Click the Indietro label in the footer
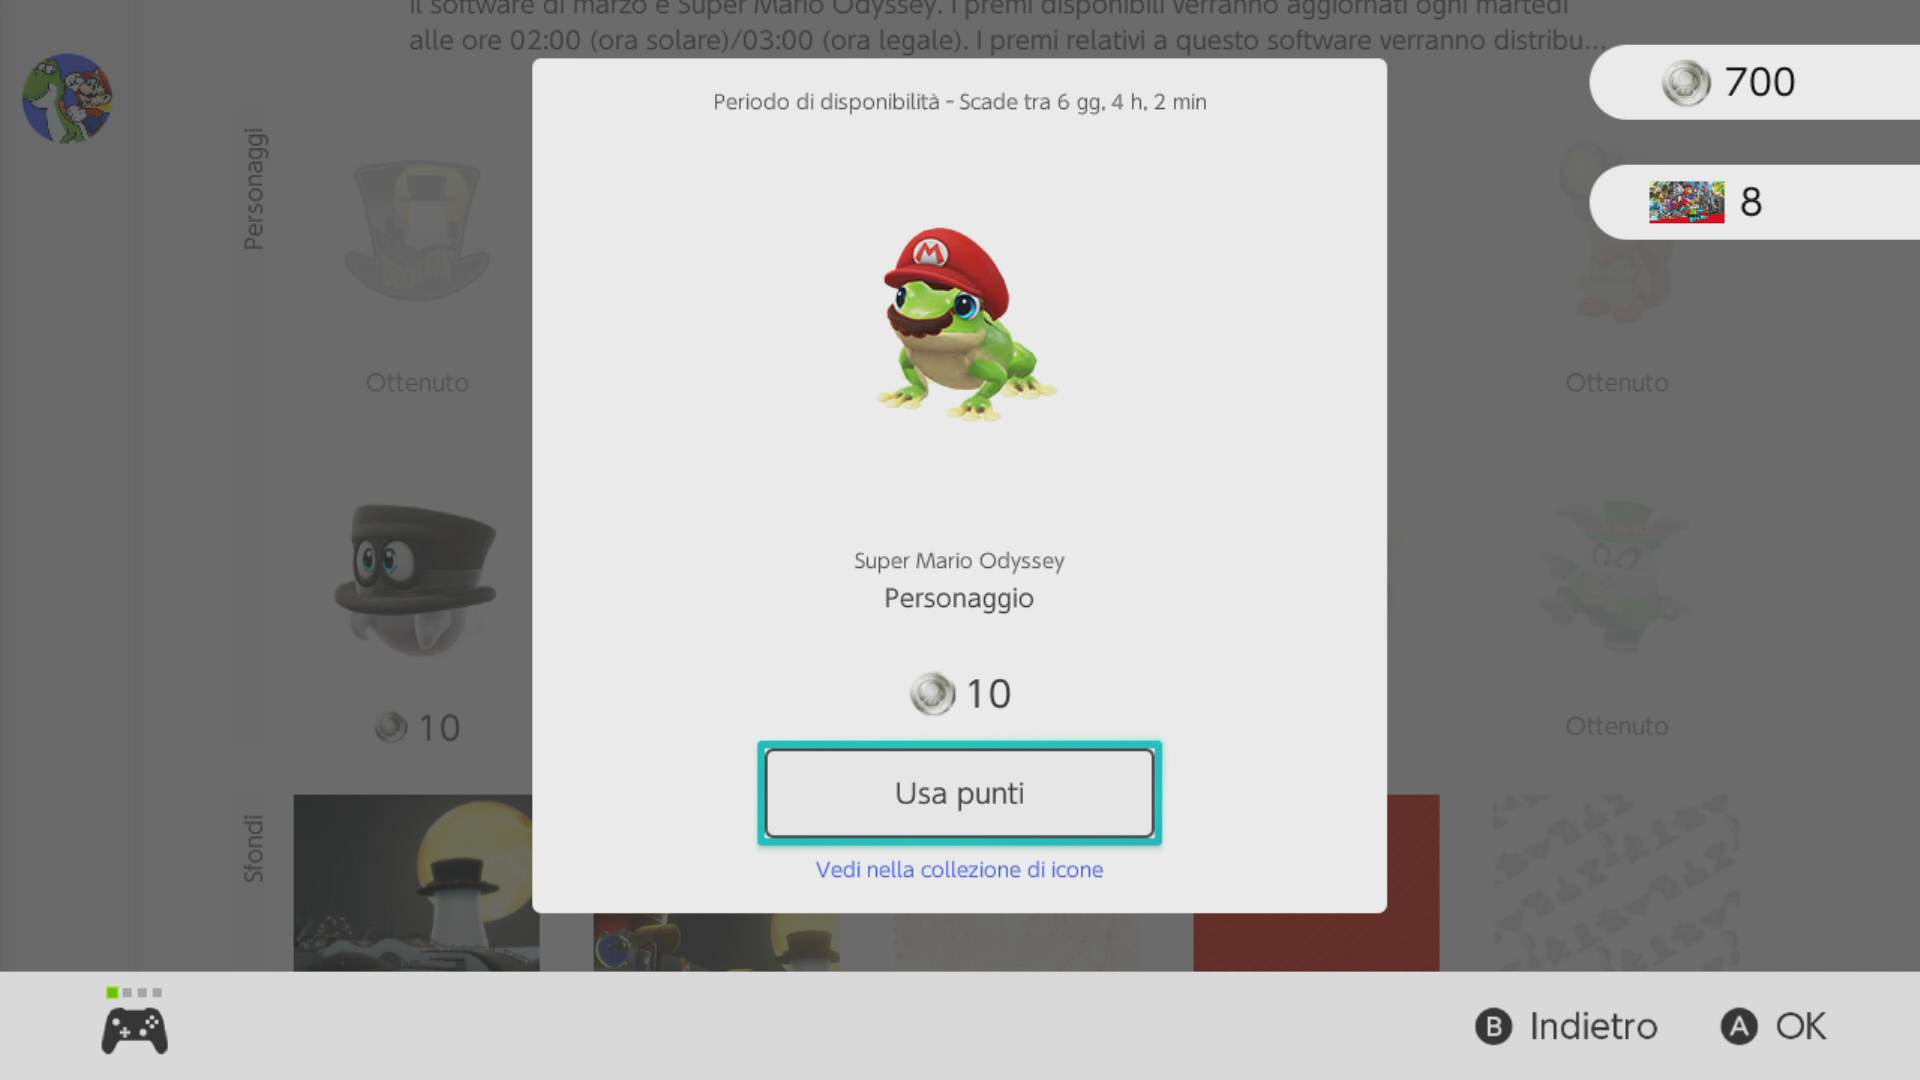Screen dimensions: 1920x1080 tap(1593, 1026)
